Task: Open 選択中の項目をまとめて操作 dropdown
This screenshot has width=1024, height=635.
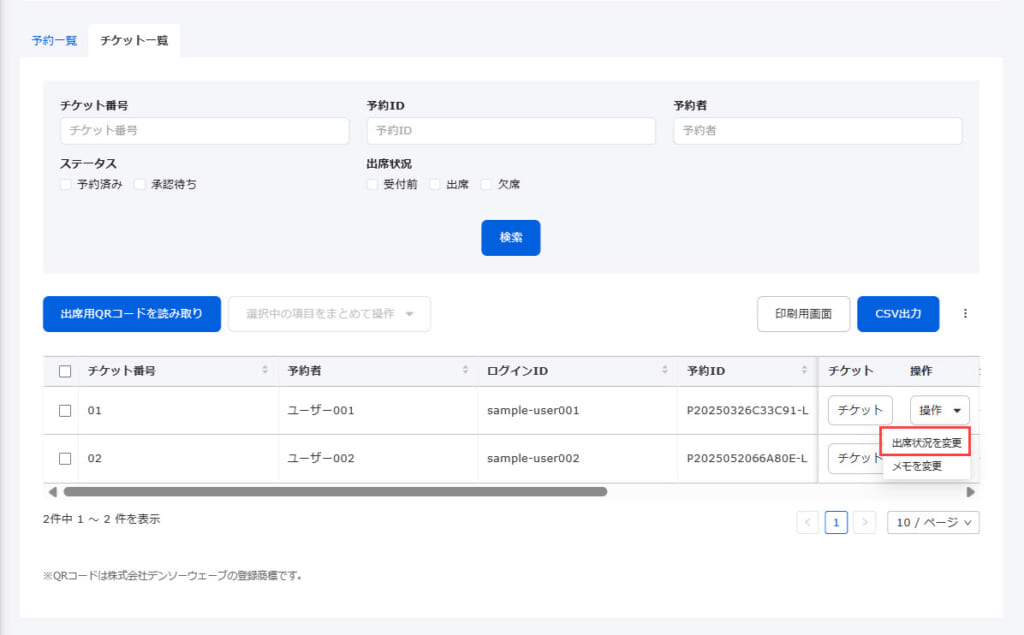Action: tap(330, 314)
